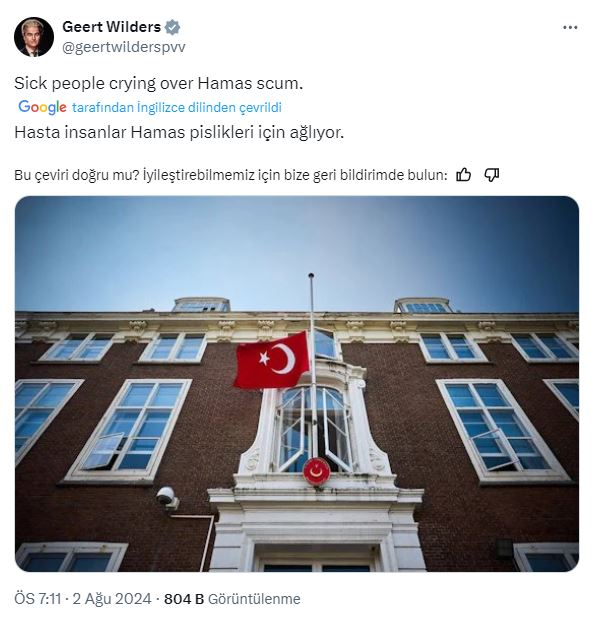Open the three-dots more options menu

[x=570, y=27]
